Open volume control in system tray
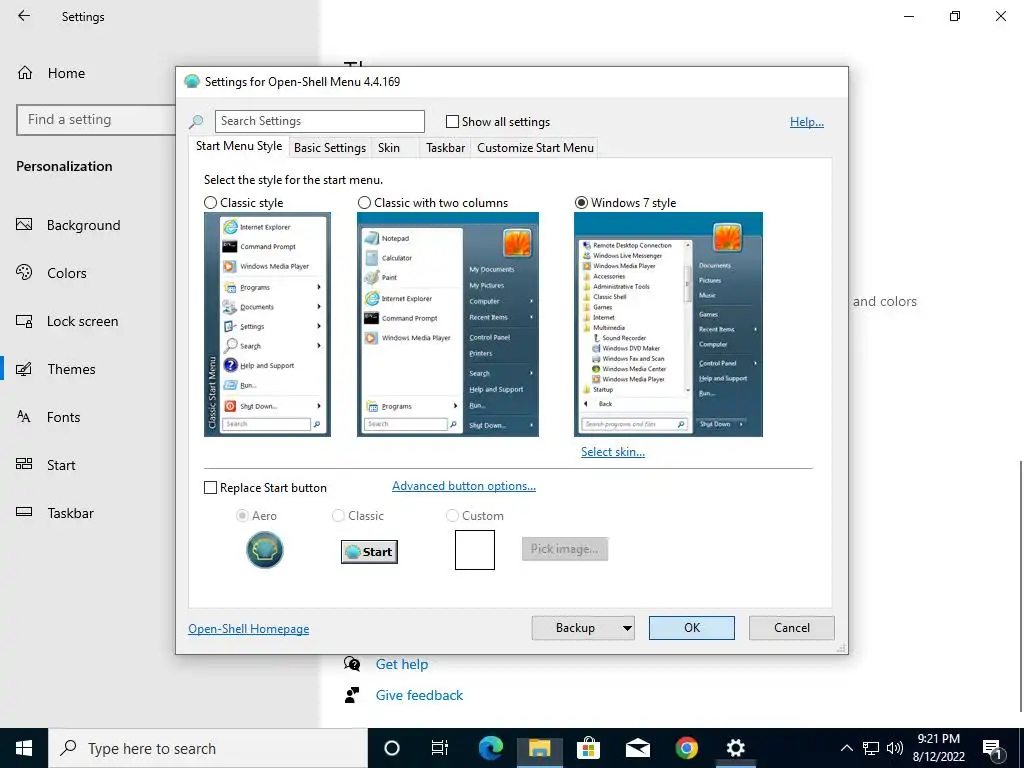The height and width of the screenshot is (768, 1024). [x=895, y=748]
